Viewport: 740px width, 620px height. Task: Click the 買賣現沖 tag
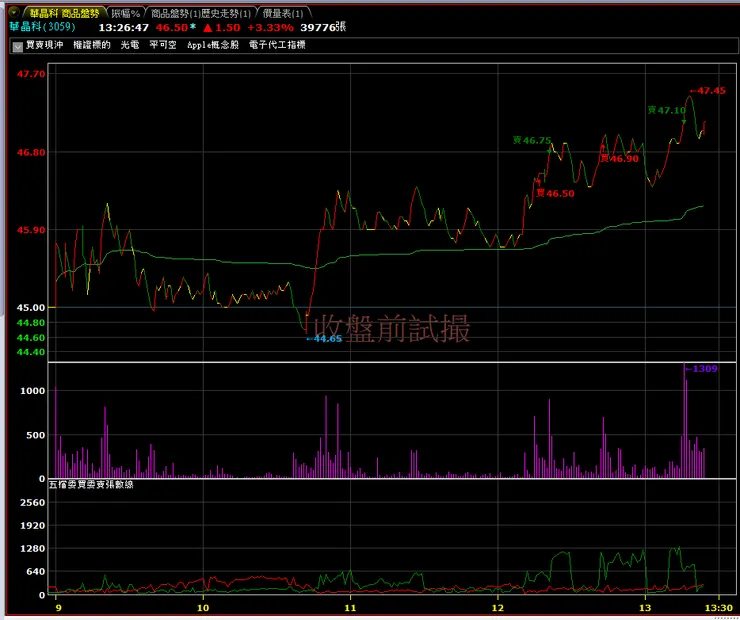[x=44, y=45]
